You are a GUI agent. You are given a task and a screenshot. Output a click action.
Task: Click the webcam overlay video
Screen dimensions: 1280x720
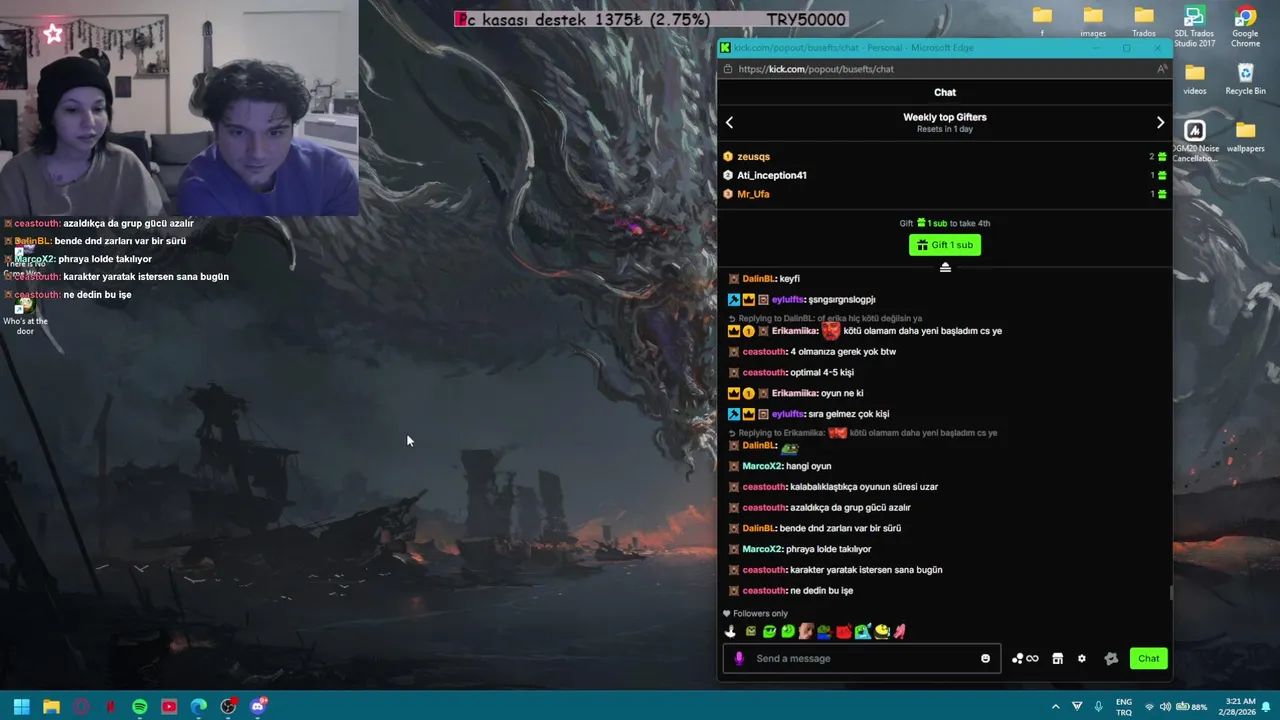(x=179, y=107)
